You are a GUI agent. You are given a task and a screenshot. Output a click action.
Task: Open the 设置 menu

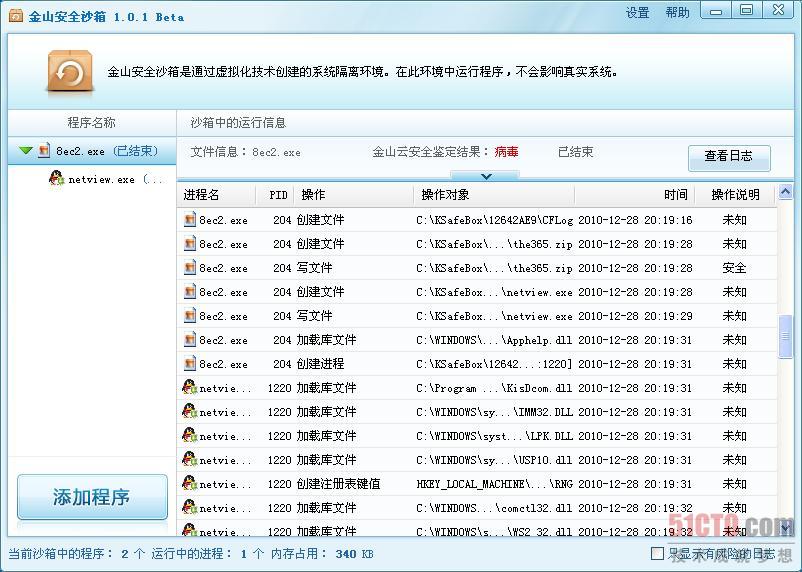coord(637,13)
